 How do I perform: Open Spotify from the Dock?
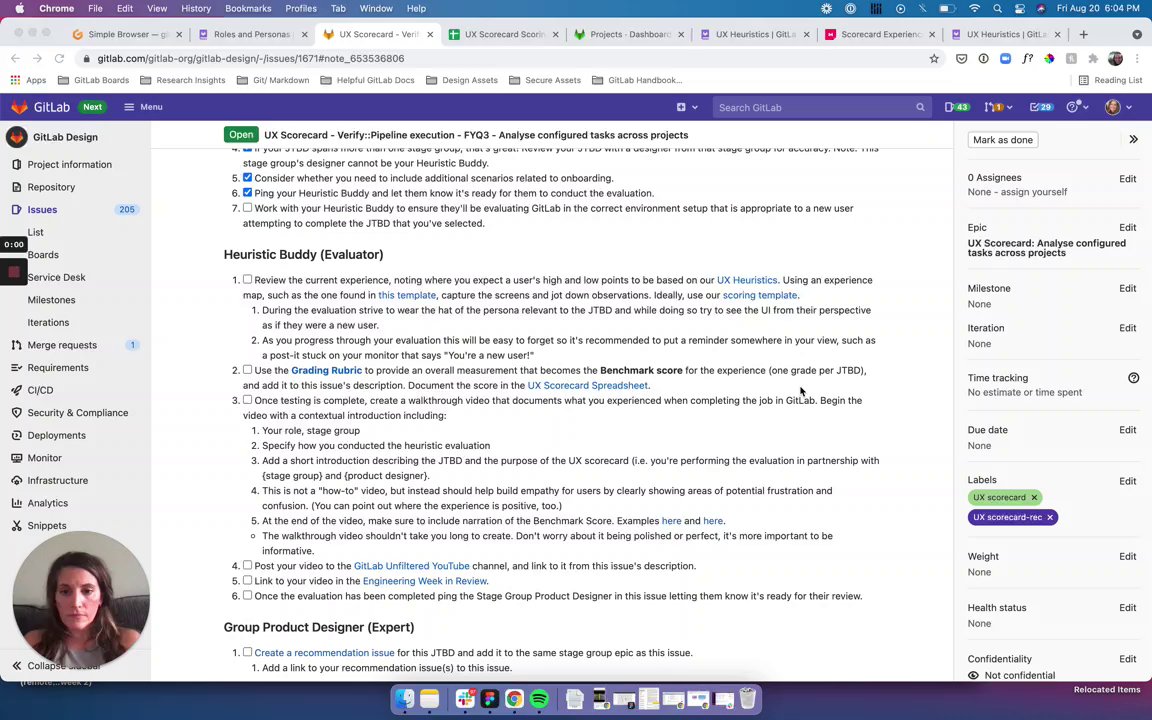539,699
